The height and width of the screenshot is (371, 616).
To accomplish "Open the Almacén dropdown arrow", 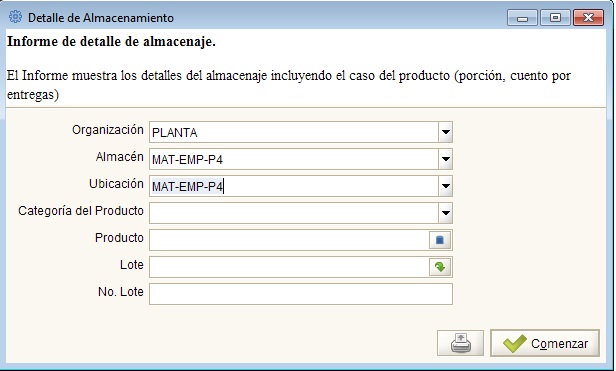I will (446, 159).
